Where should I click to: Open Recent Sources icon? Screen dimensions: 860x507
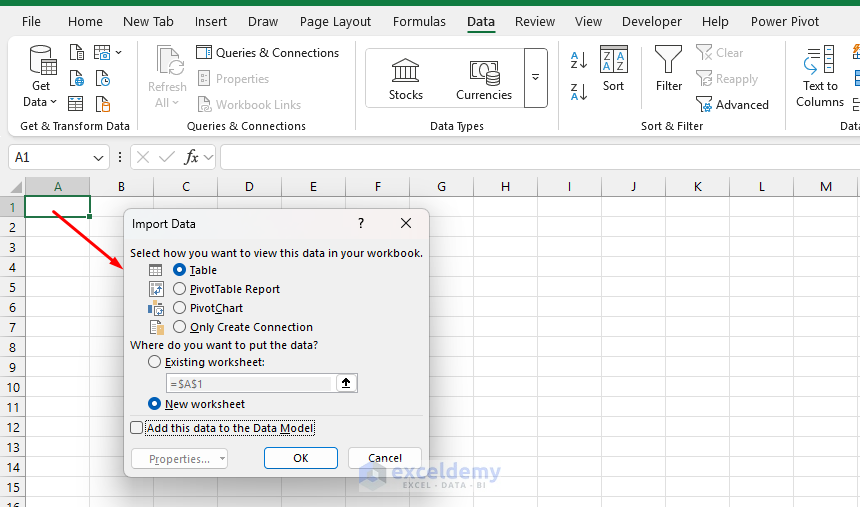pyautogui.click(x=103, y=78)
